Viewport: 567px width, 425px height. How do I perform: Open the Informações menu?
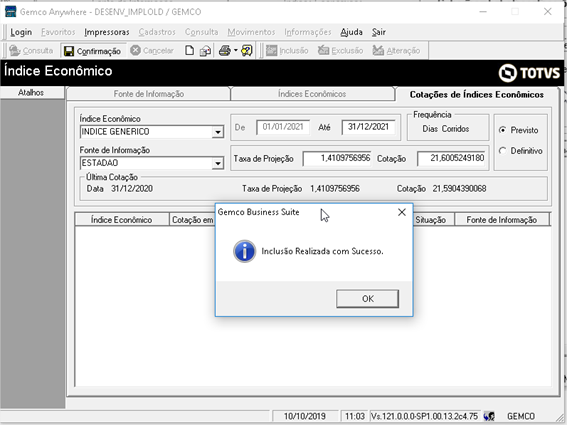(308, 32)
